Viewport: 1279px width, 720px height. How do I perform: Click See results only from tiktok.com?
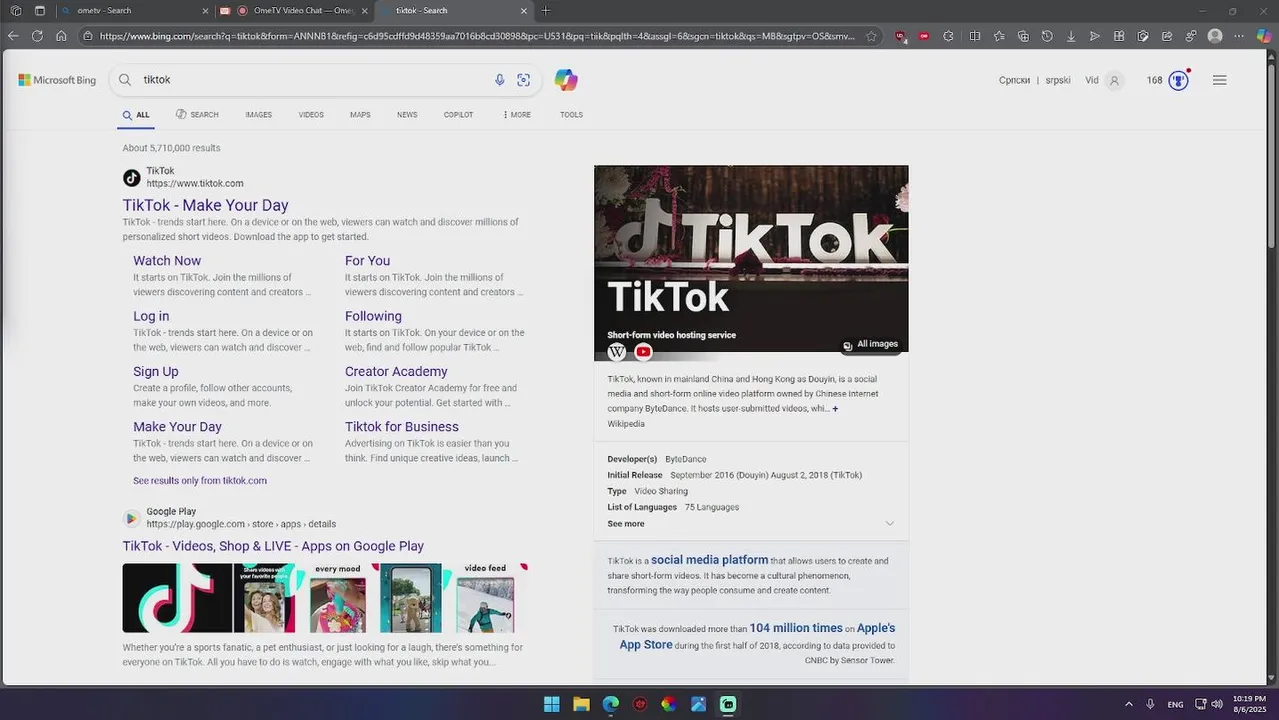coord(200,481)
